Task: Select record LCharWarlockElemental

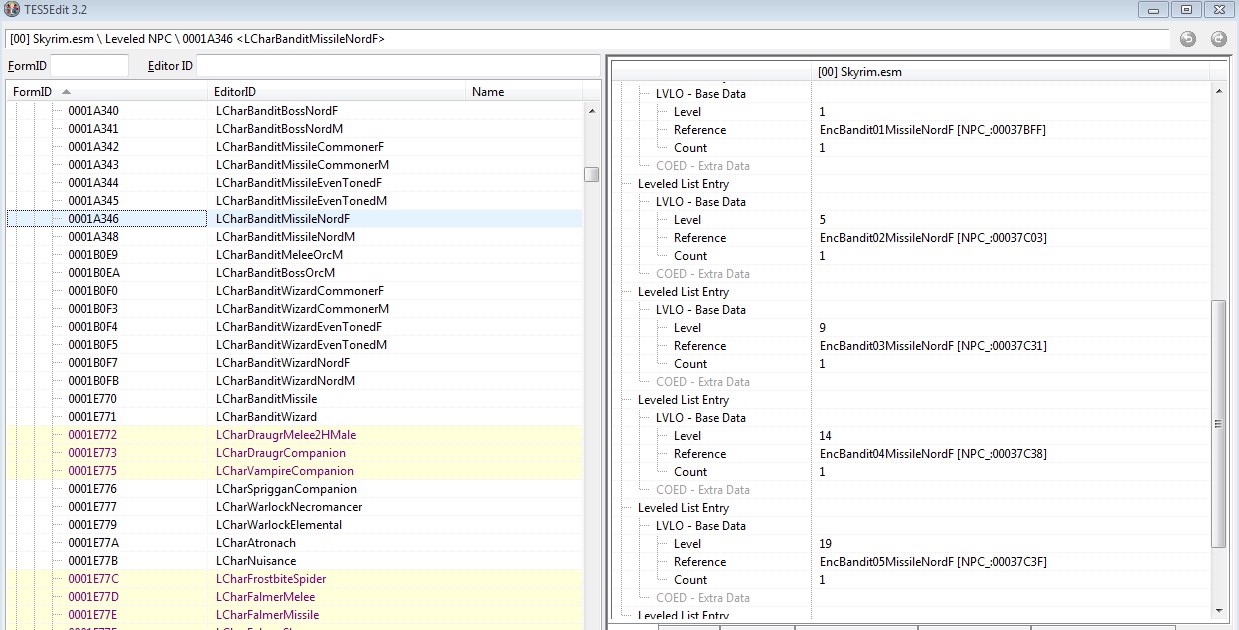Action: pos(294,525)
